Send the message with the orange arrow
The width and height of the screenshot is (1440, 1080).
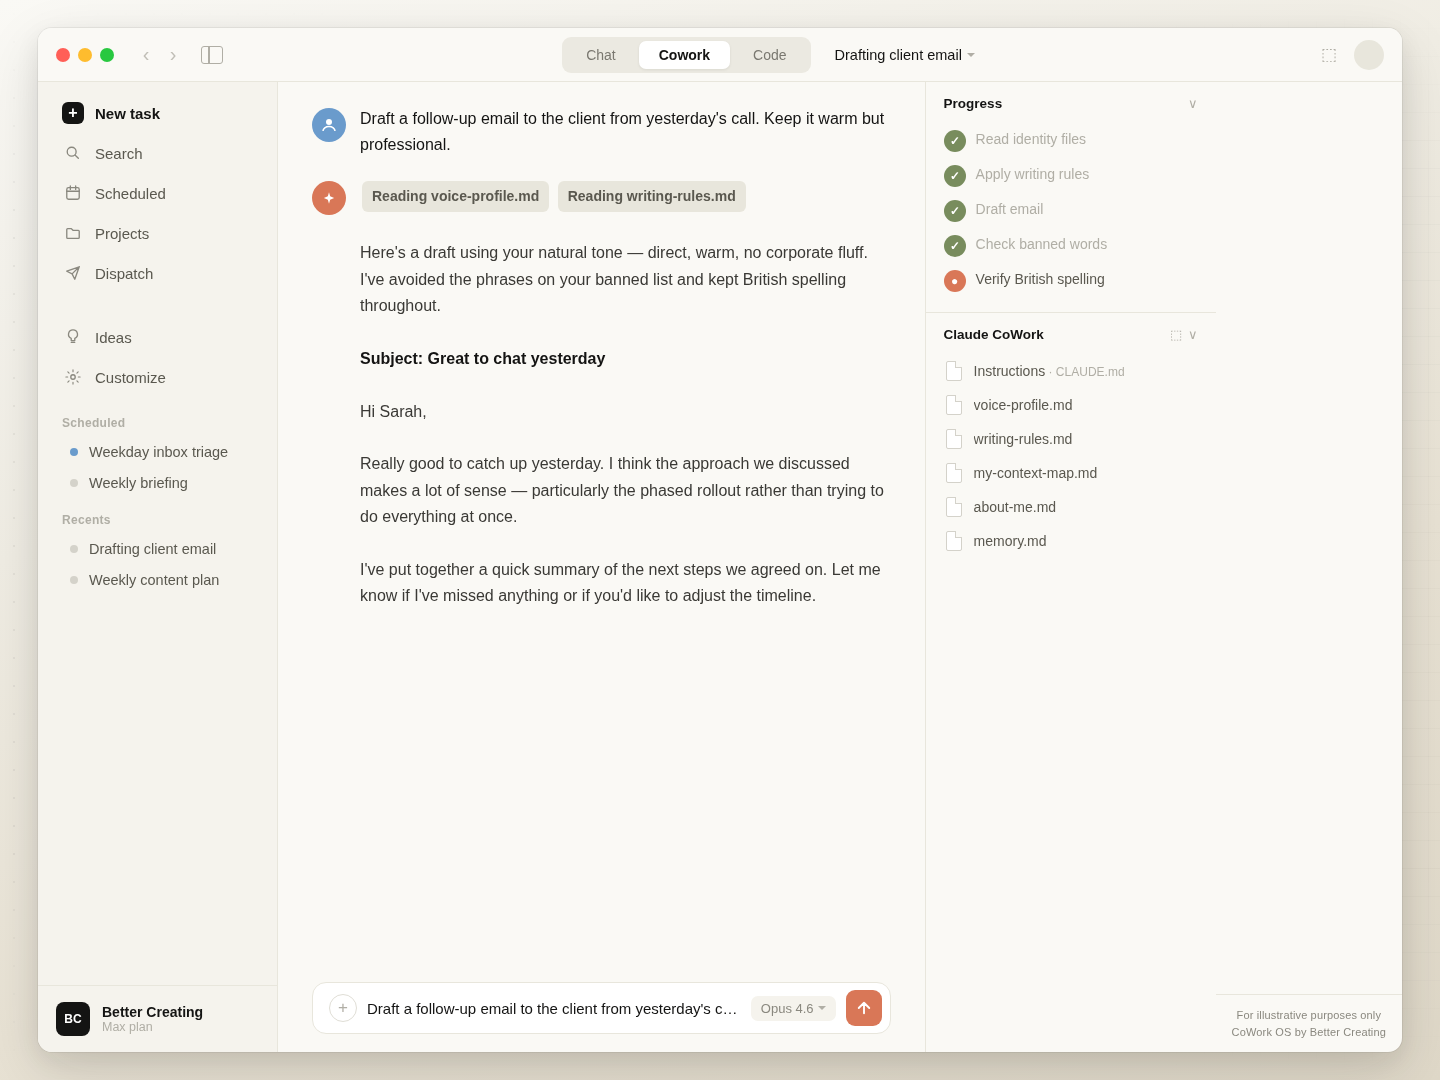pos(863,1008)
